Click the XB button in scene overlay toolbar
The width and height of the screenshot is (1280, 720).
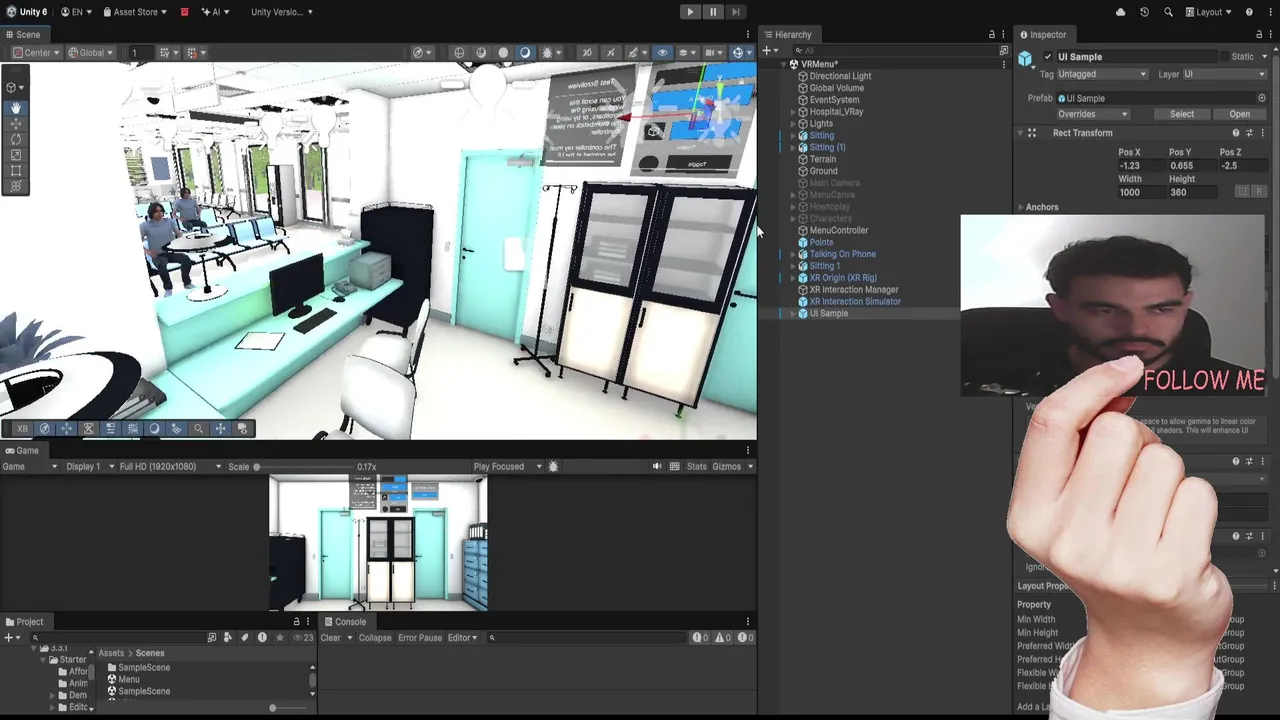22,428
